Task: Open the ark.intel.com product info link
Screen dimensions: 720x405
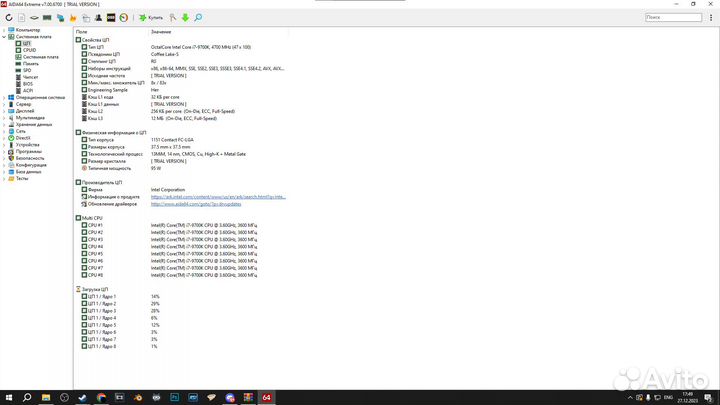Action: point(218,197)
